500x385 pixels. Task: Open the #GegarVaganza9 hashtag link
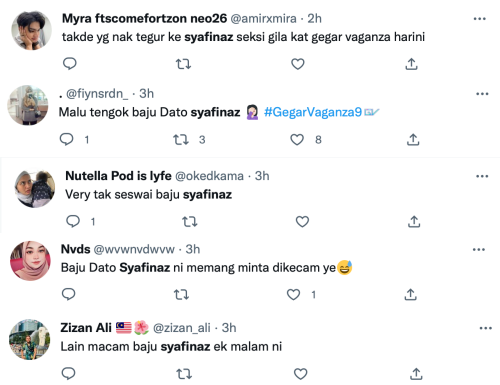313,112
